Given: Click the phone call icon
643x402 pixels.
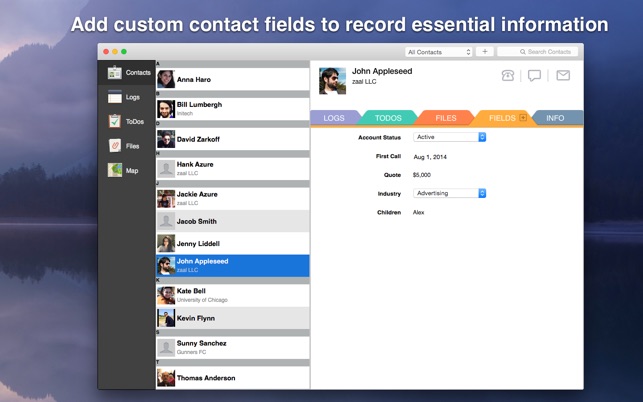Looking at the screenshot, I should [x=508, y=75].
